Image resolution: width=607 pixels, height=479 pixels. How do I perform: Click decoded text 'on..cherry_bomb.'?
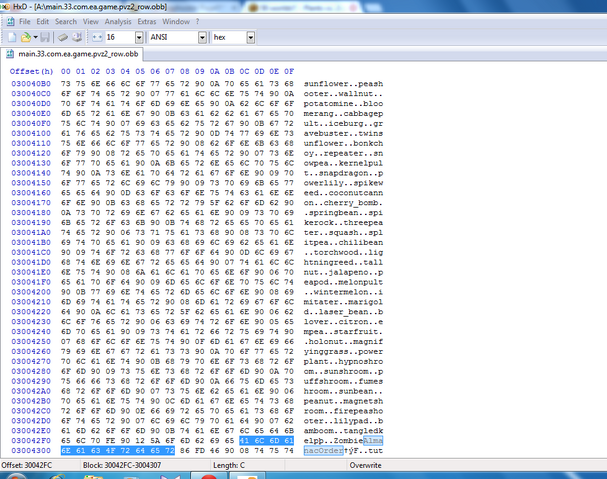343,203
